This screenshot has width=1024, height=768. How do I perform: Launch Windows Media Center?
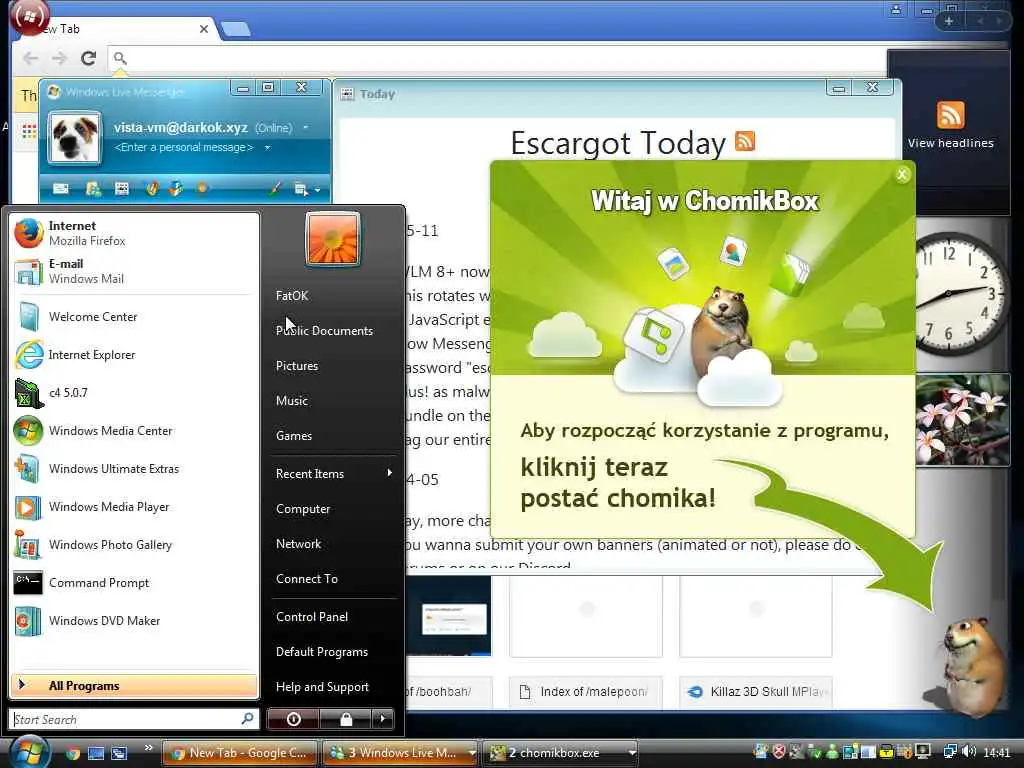click(x=134, y=430)
